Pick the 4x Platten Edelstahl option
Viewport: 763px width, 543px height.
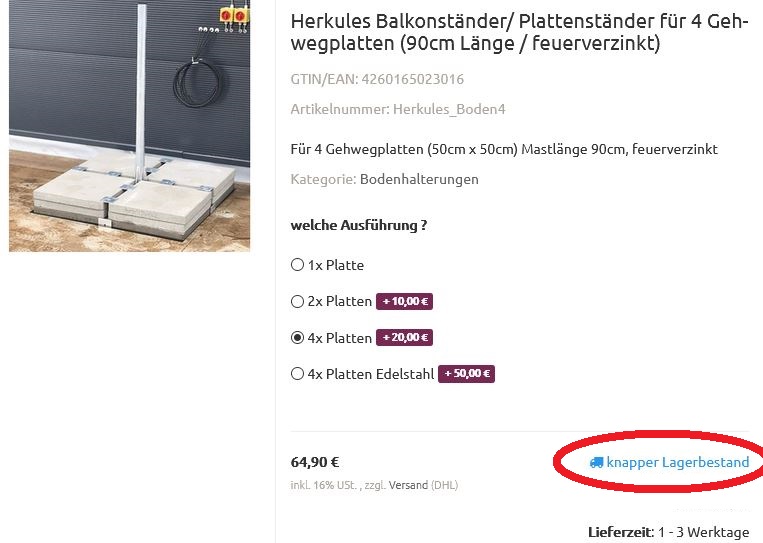click(x=297, y=374)
